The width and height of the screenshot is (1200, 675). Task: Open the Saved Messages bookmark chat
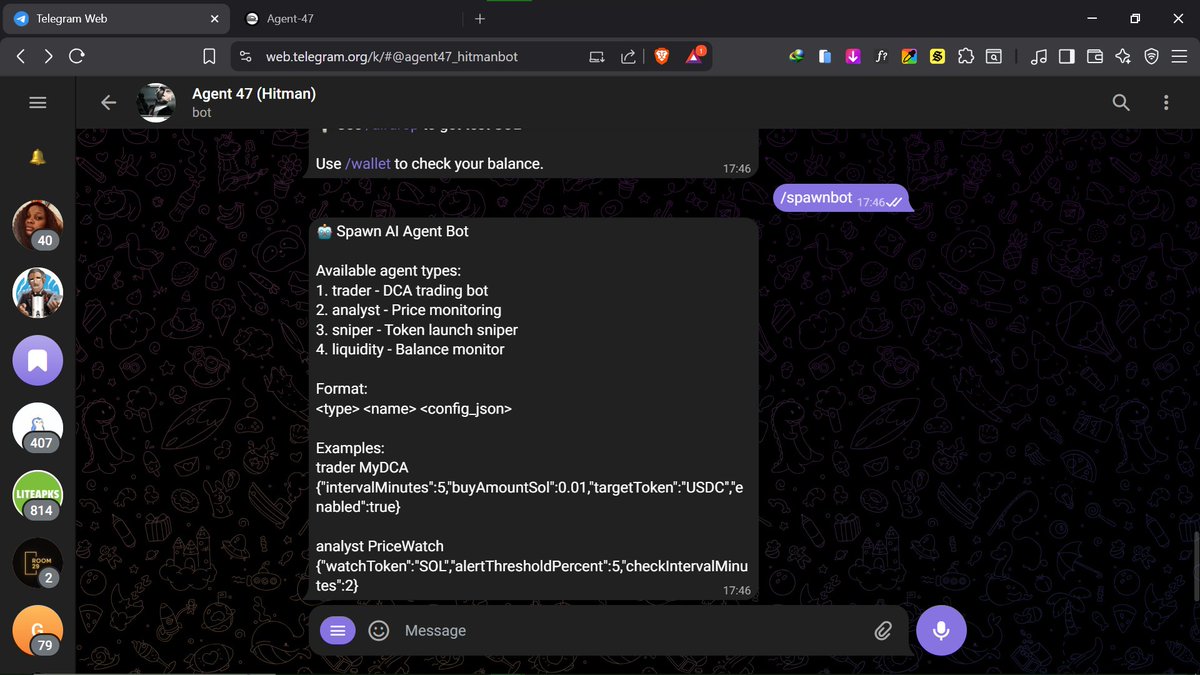(x=38, y=361)
